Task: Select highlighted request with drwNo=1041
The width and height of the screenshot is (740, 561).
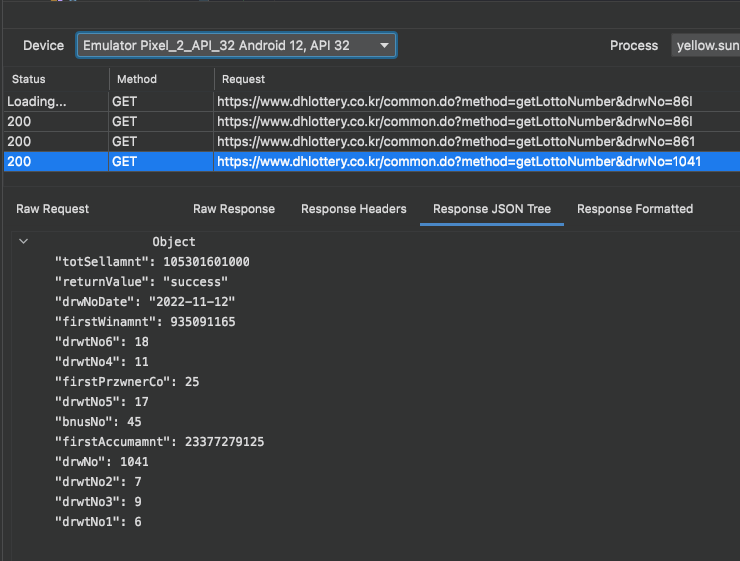Action: pyautogui.click(x=372, y=161)
